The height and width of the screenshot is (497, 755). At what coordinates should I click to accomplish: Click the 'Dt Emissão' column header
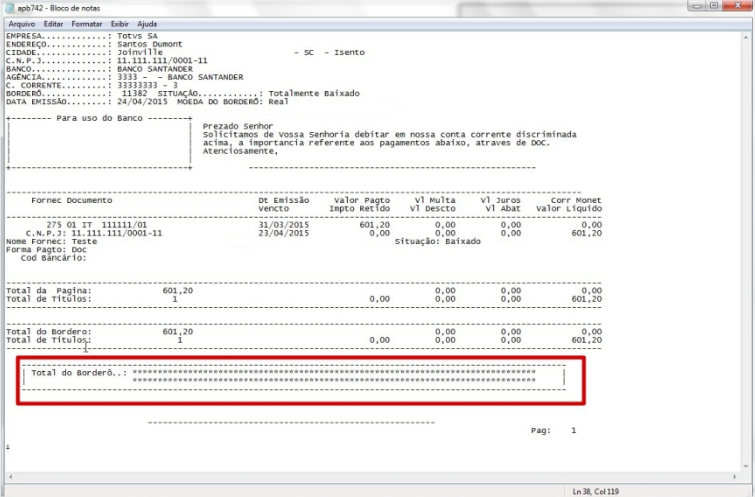284,200
